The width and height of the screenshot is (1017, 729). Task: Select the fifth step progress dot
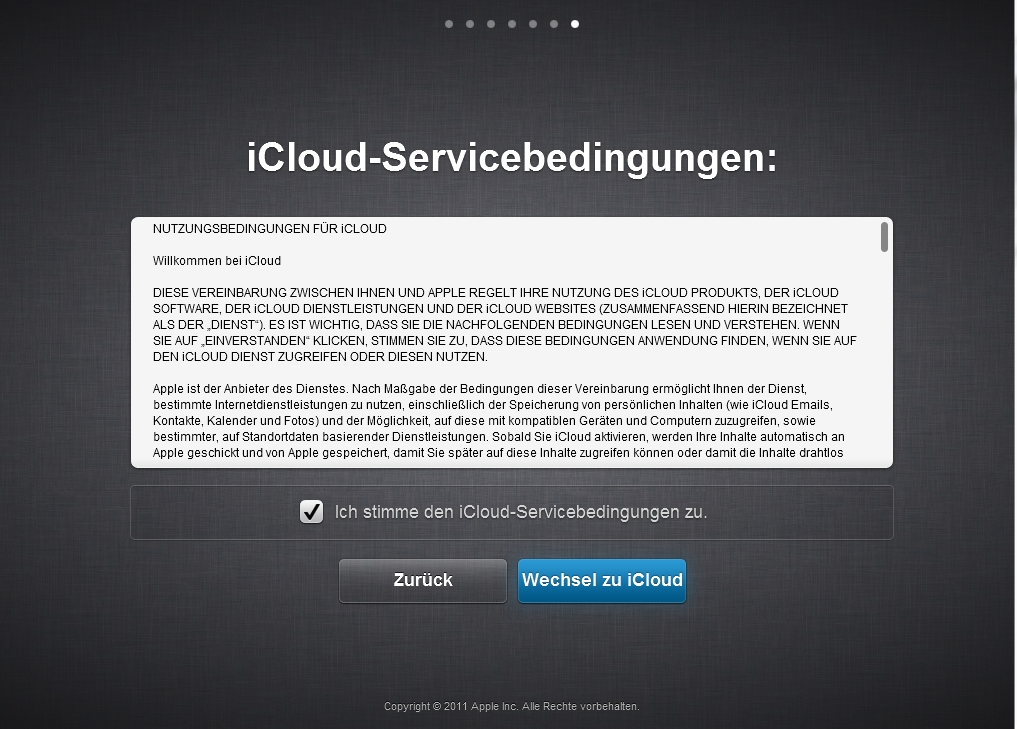pyautogui.click(x=532, y=24)
